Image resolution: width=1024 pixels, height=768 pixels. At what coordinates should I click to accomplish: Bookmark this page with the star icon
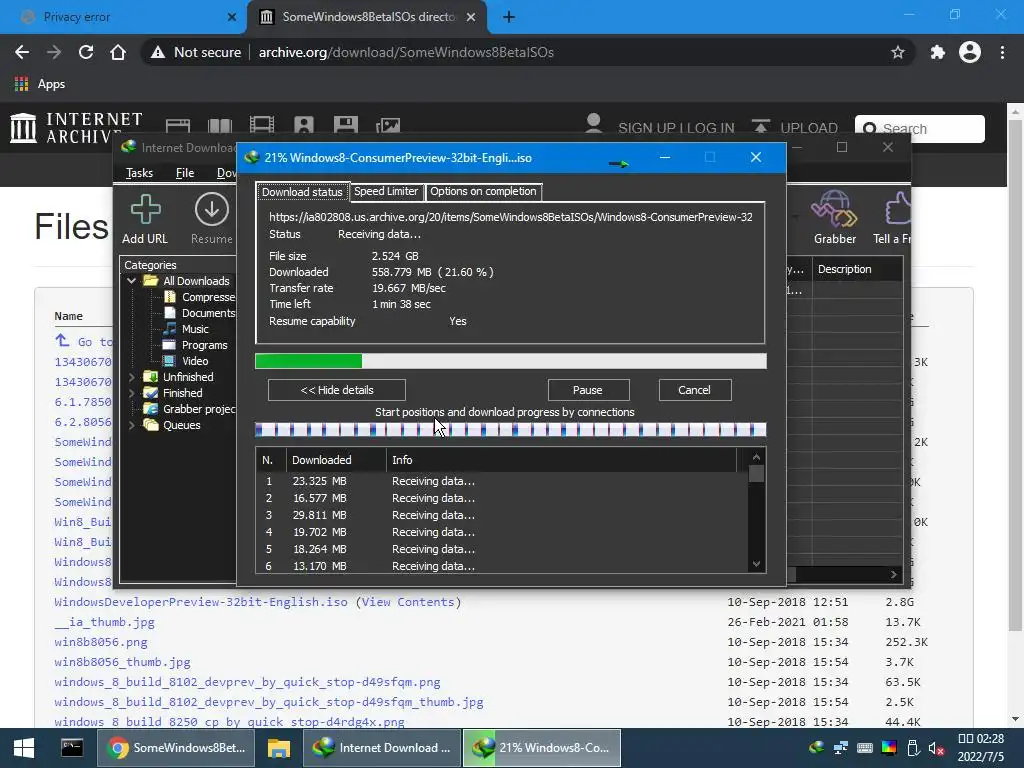898,52
